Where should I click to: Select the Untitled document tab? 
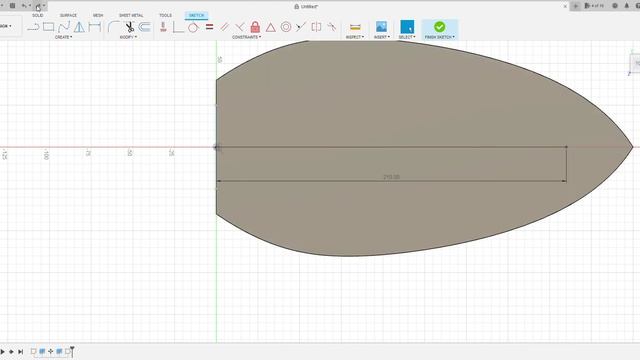(306, 7)
